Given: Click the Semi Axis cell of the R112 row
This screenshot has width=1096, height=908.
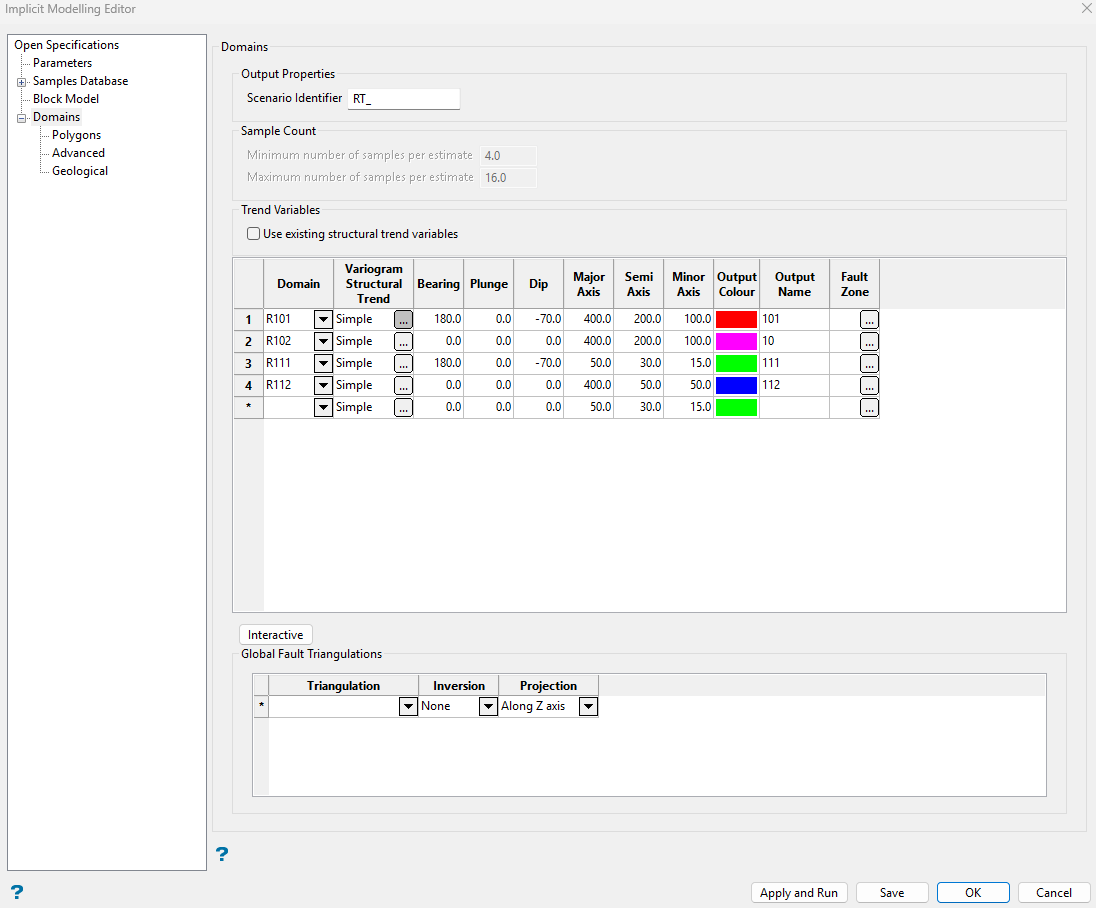Looking at the screenshot, I should coord(639,385).
